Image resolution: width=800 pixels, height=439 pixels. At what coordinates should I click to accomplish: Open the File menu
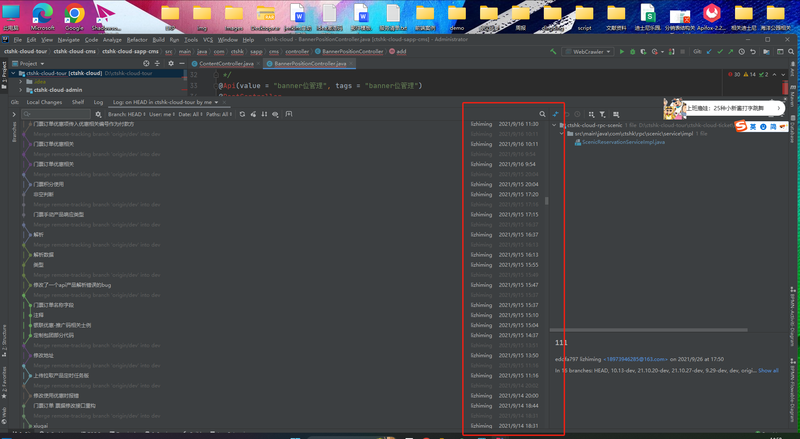pos(17,39)
